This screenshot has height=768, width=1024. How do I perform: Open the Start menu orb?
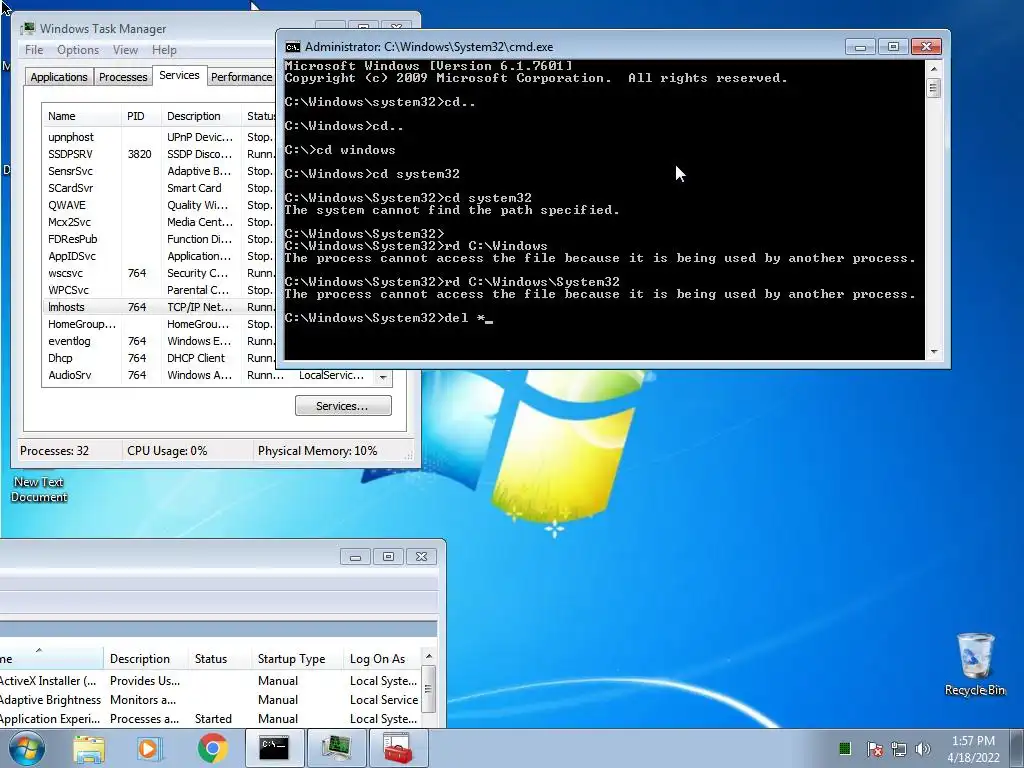[x=27, y=748]
